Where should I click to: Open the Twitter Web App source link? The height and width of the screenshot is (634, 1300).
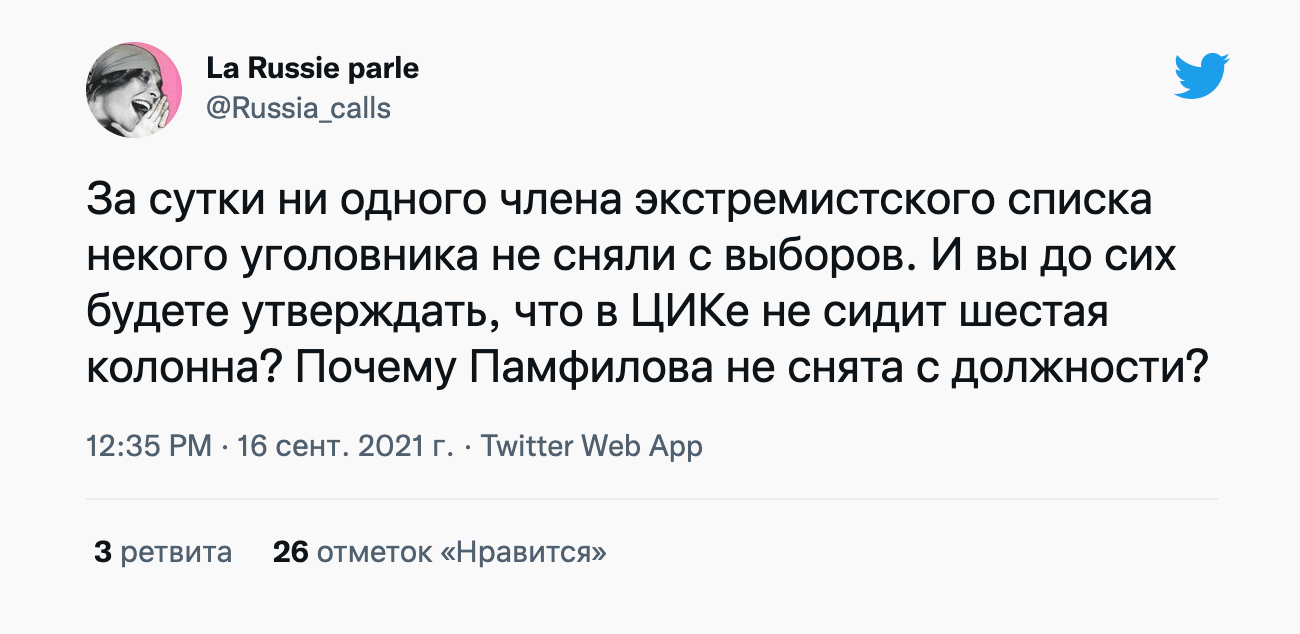[591, 446]
